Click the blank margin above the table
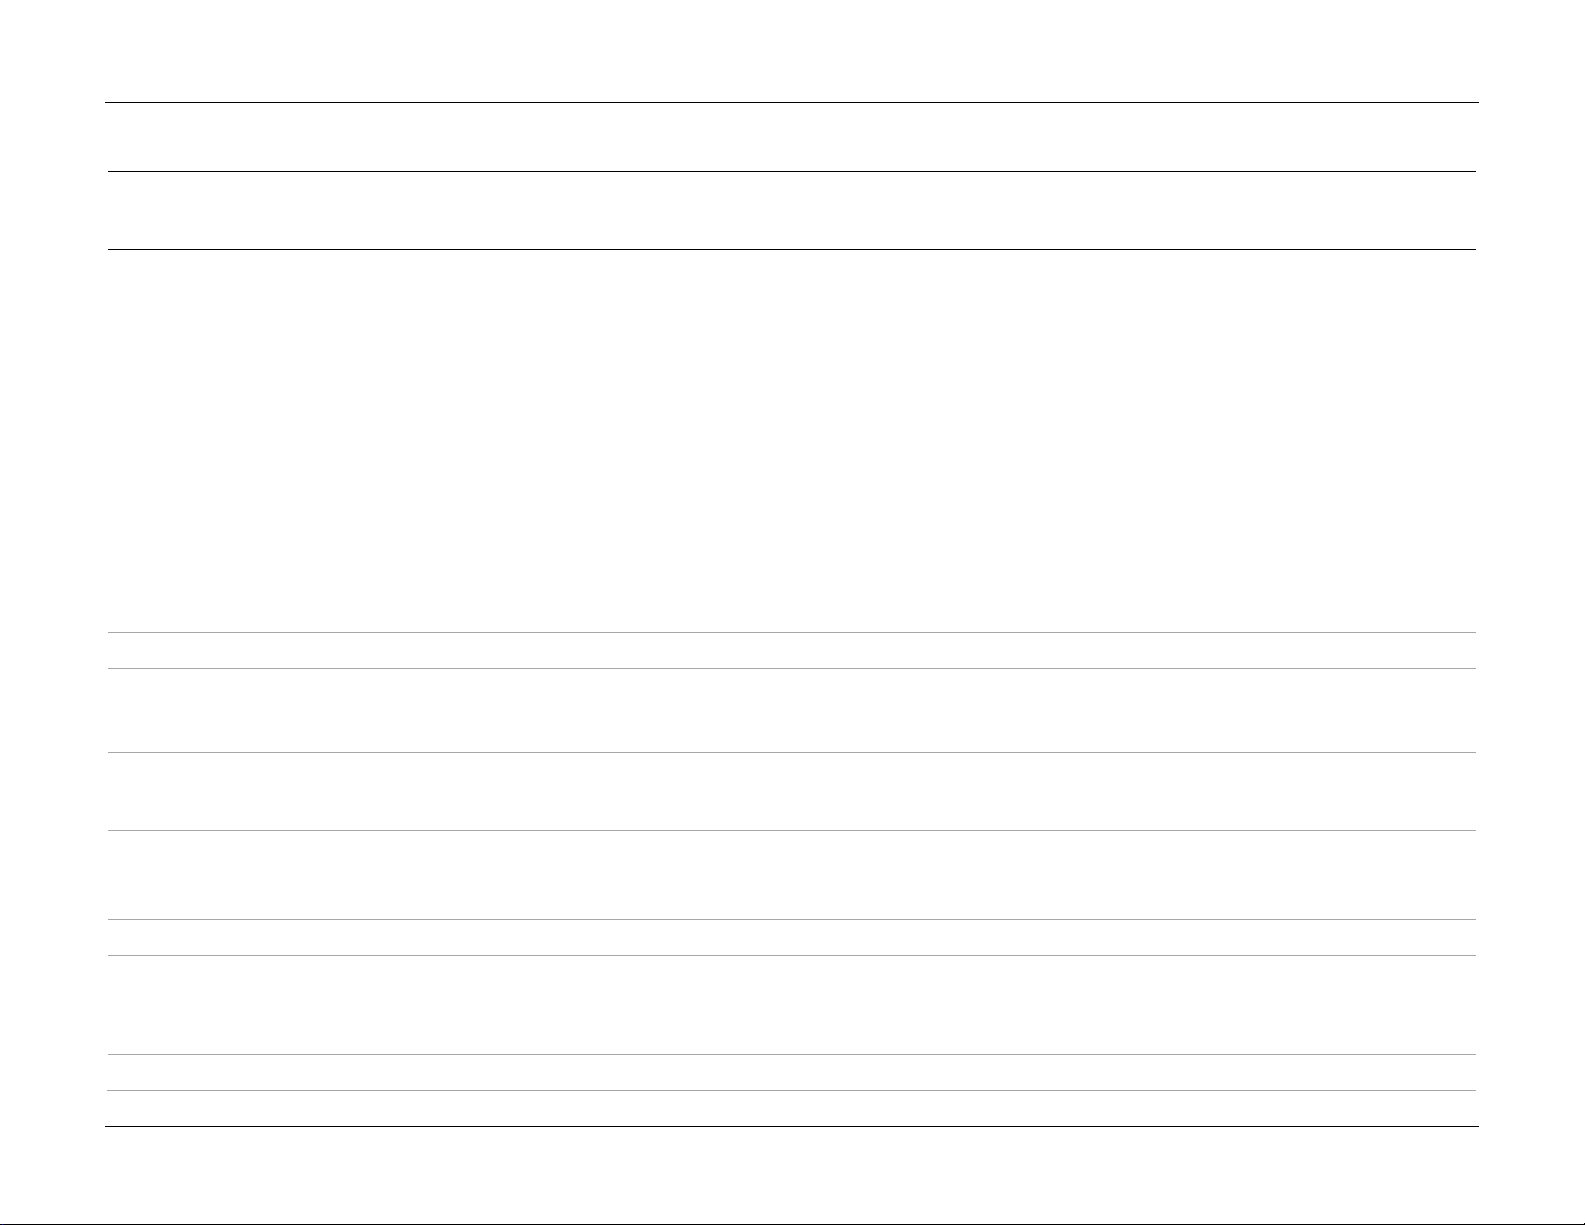Viewport: 1585px width, 1225px height. (x=792, y=50)
